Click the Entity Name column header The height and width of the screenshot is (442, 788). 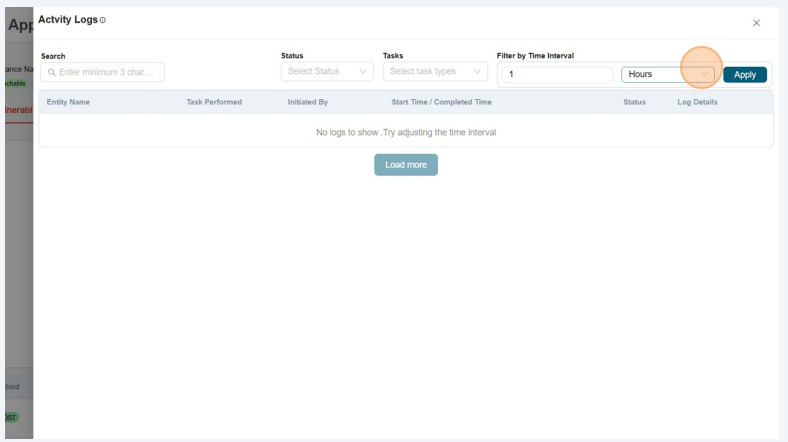click(x=68, y=102)
